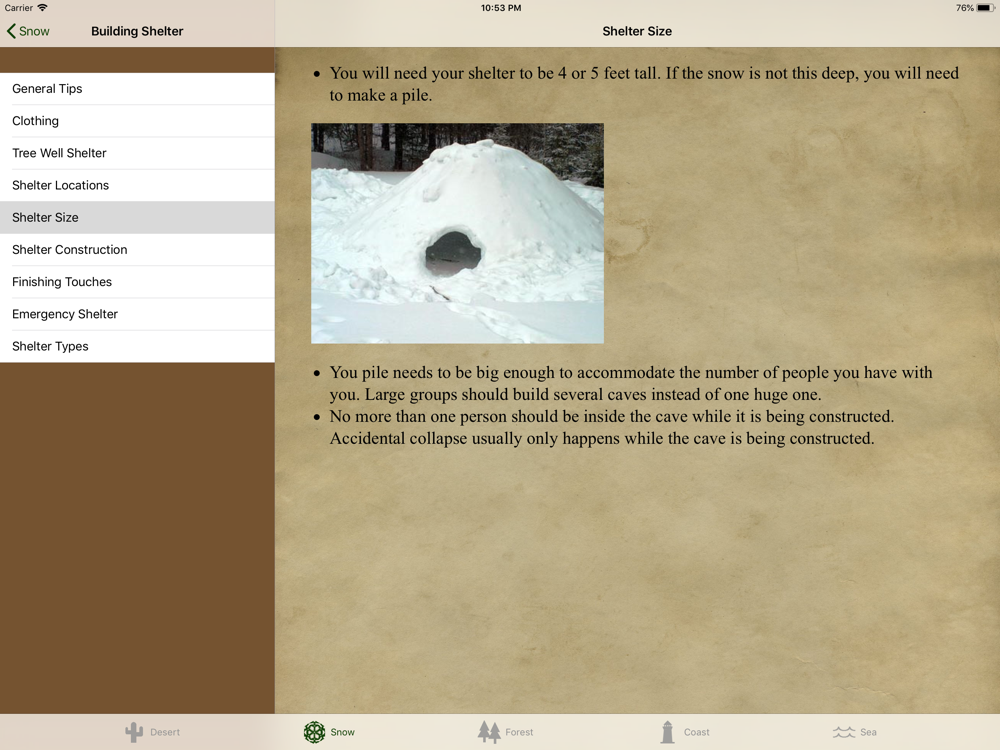This screenshot has height=750, width=1000.
Task: Select the Snow snowflake tab icon
Action: [314, 732]
